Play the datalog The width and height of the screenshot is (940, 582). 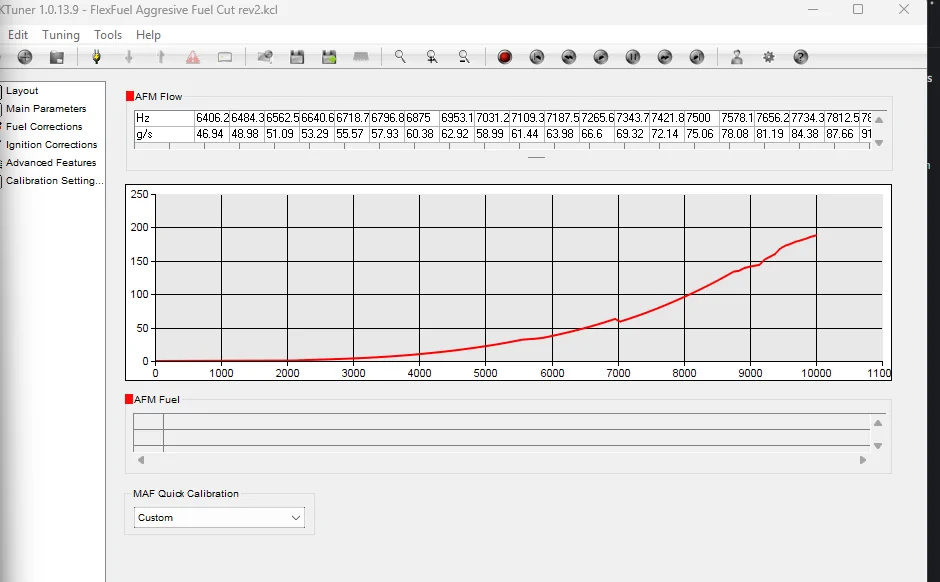(601, 57)
